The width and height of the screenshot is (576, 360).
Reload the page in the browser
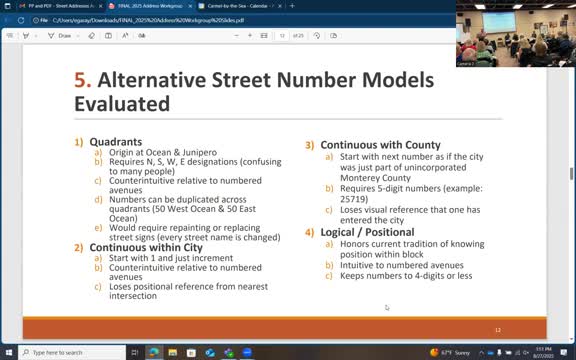21,20
